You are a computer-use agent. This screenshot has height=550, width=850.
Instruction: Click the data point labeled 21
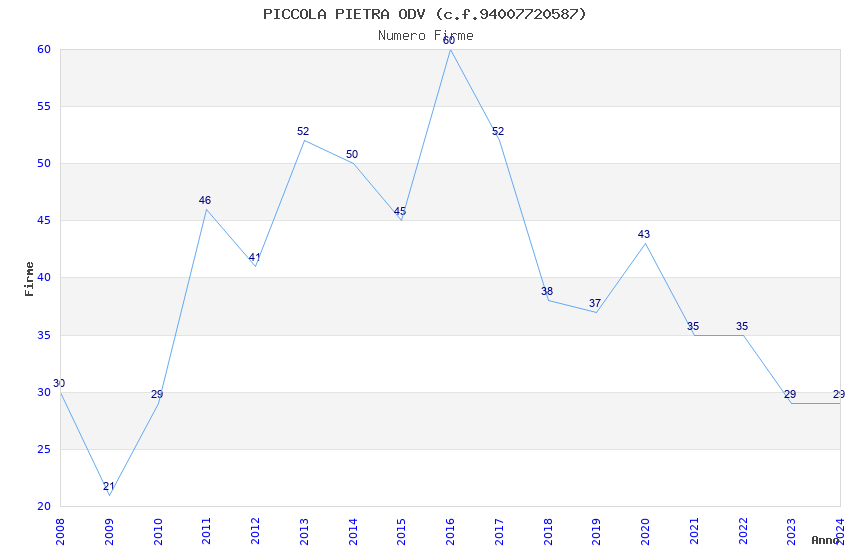[109, 494]
